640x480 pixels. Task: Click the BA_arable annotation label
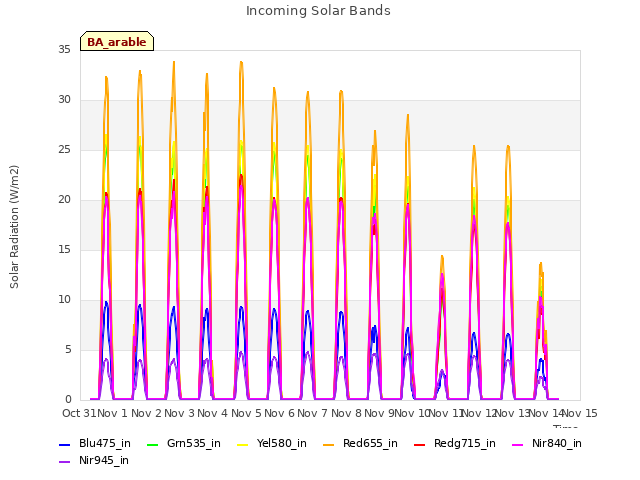(x=117, y=42)
